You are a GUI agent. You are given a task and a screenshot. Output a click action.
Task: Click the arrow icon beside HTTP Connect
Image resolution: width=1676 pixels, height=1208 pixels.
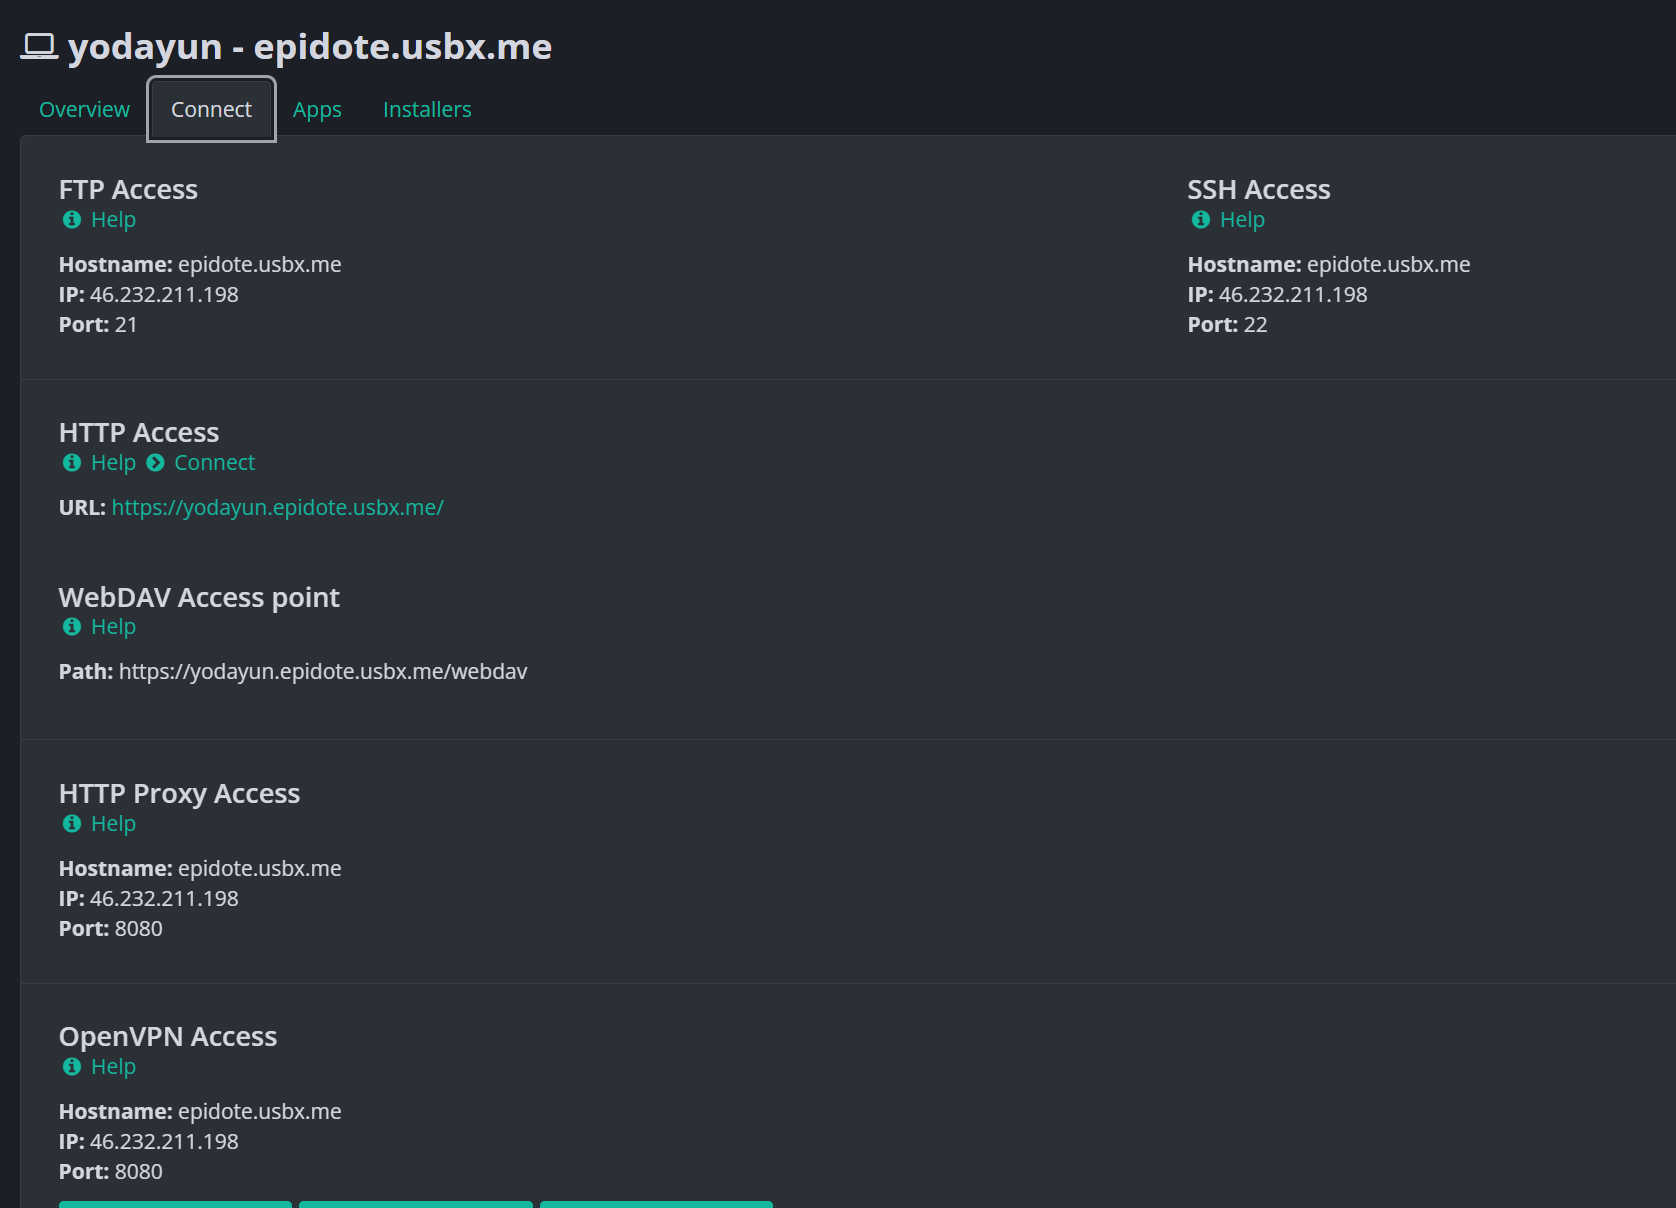(x=155, y=462)
